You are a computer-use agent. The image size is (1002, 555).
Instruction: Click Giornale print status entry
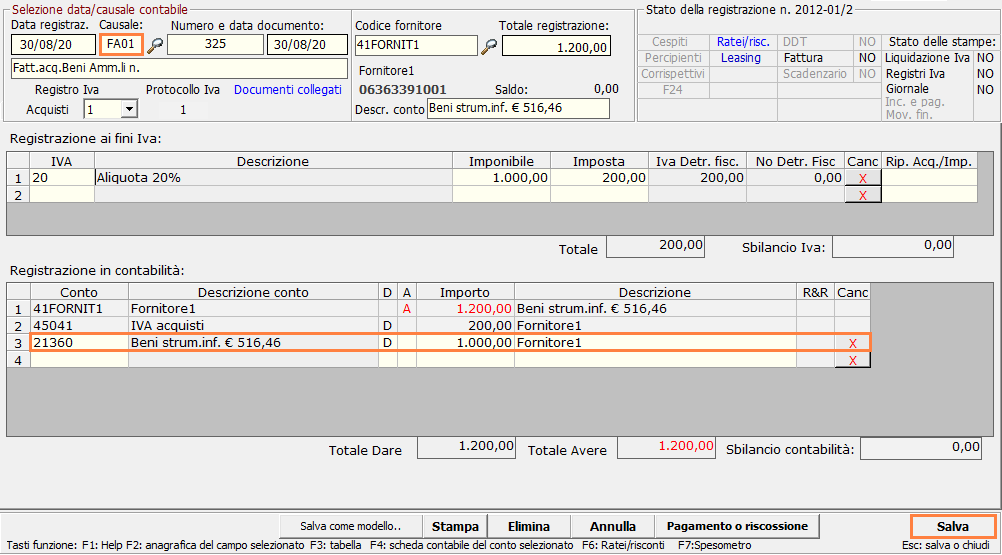click(907, 89)
